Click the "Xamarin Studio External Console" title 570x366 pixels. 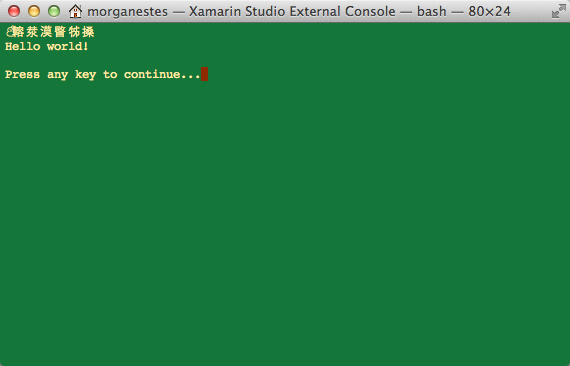[x=292, y=12]
